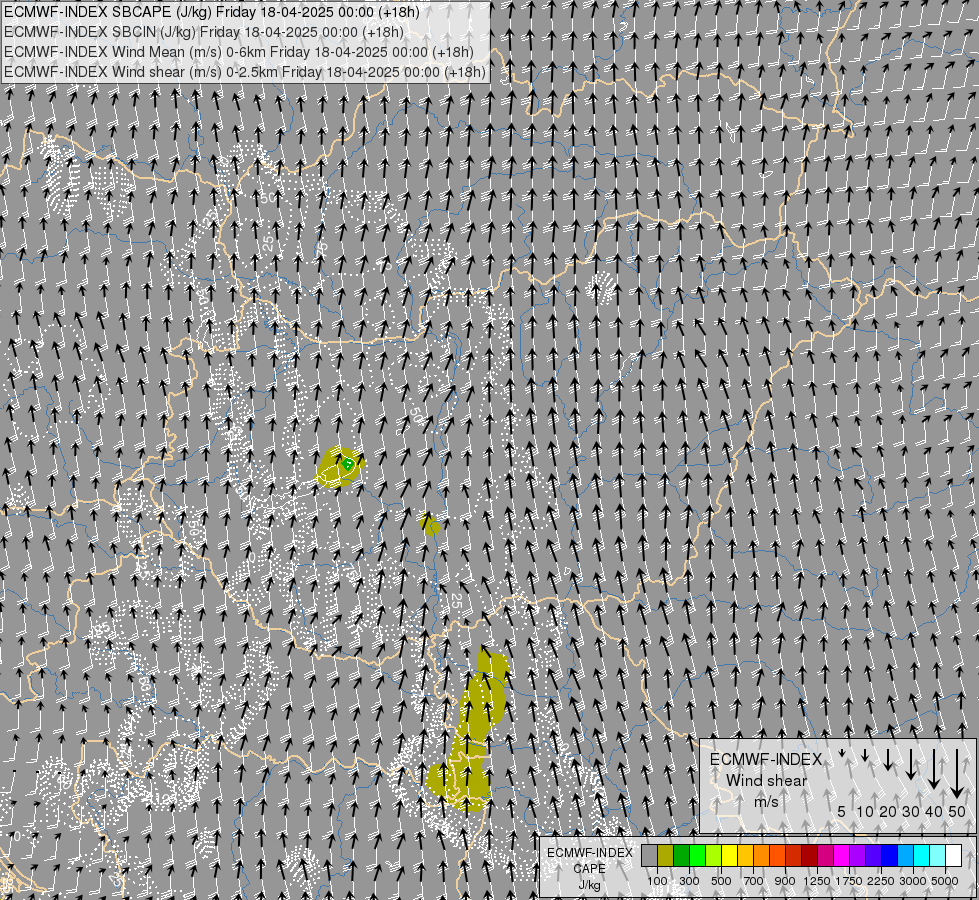Click the '100' value on the CAPE scale
Image resolution: width=979 pixels, height=900 pixels.
coord(657,881)
